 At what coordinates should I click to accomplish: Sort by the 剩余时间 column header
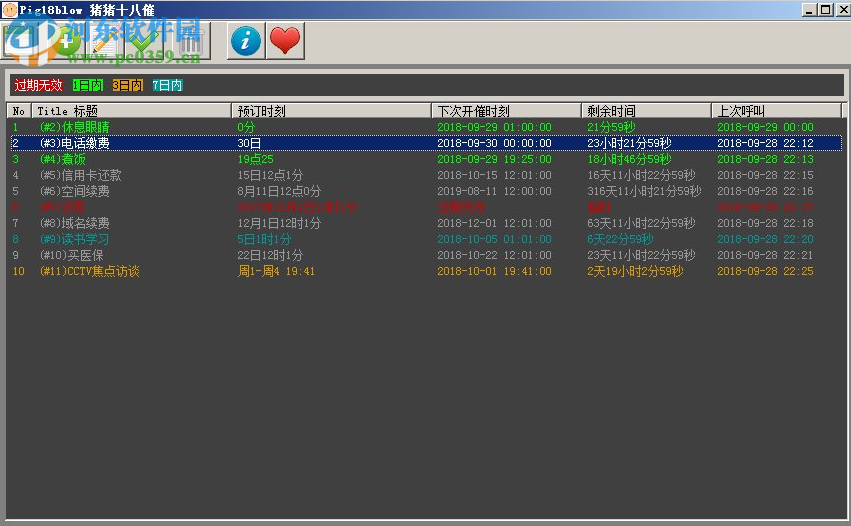pyautogui.click(x=646, y=111)
